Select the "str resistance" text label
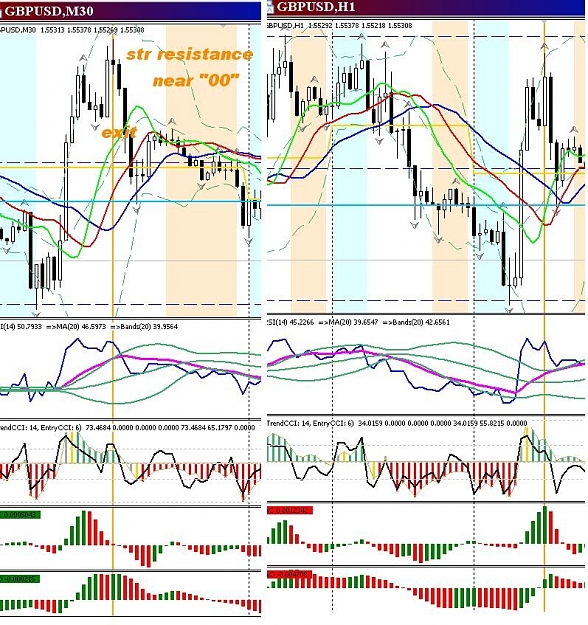 pos(189,55)
